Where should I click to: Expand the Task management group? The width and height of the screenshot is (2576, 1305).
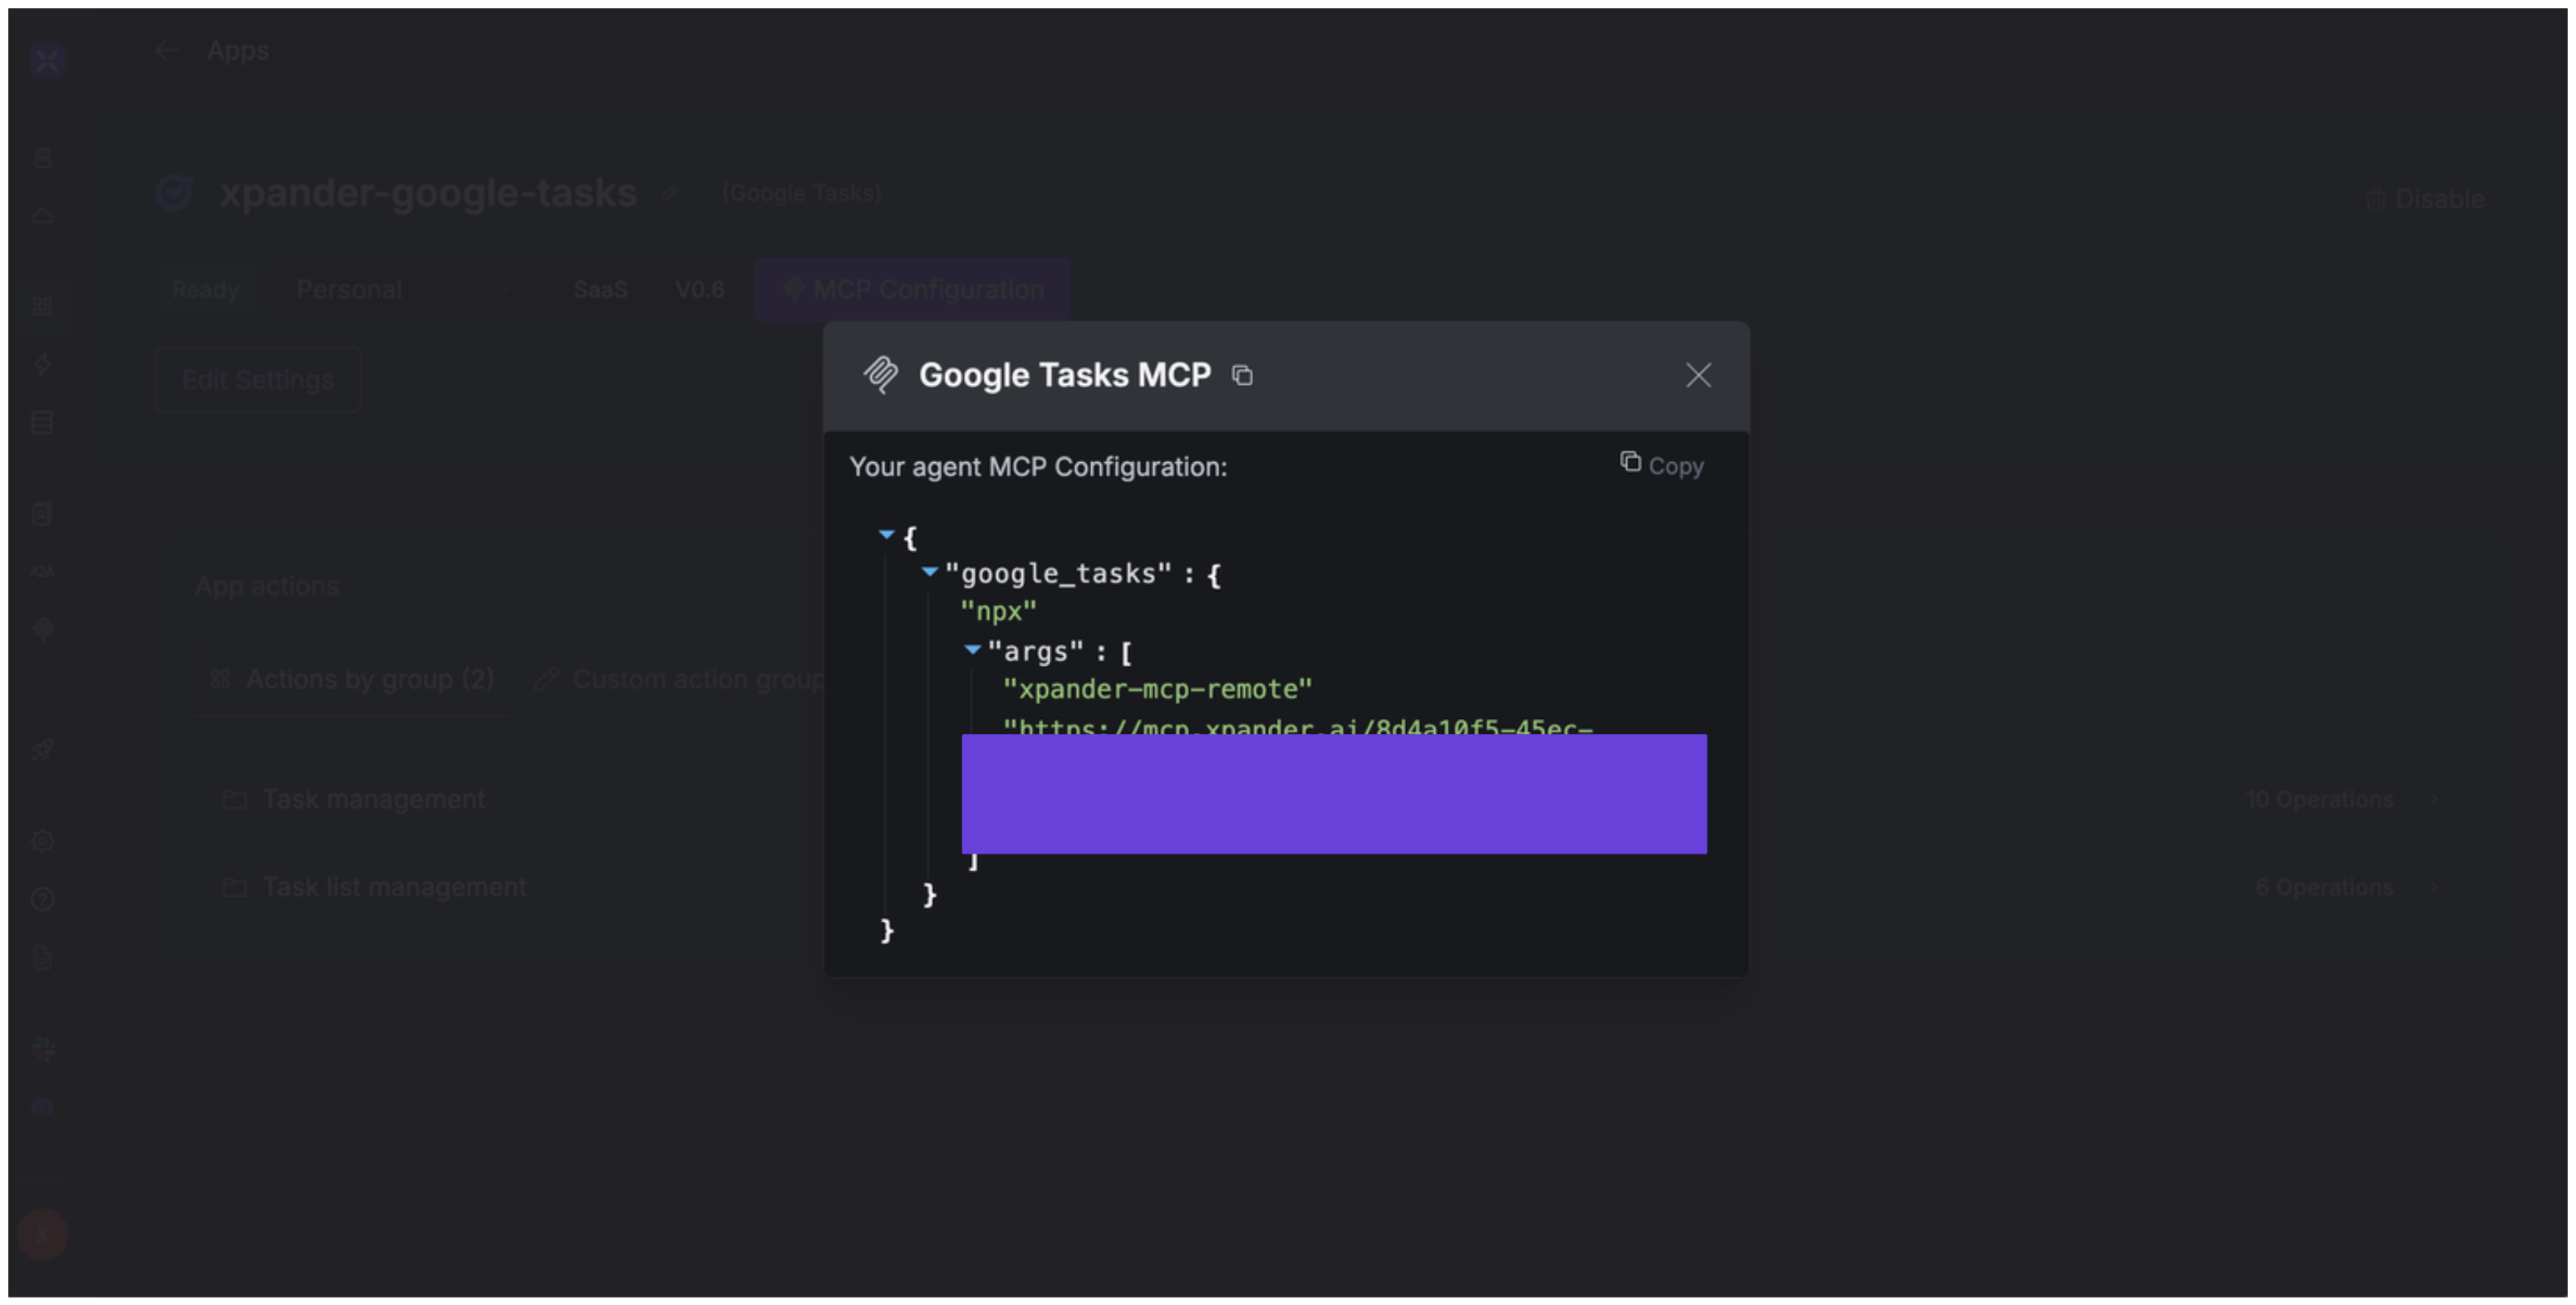[x=373, y=799]
